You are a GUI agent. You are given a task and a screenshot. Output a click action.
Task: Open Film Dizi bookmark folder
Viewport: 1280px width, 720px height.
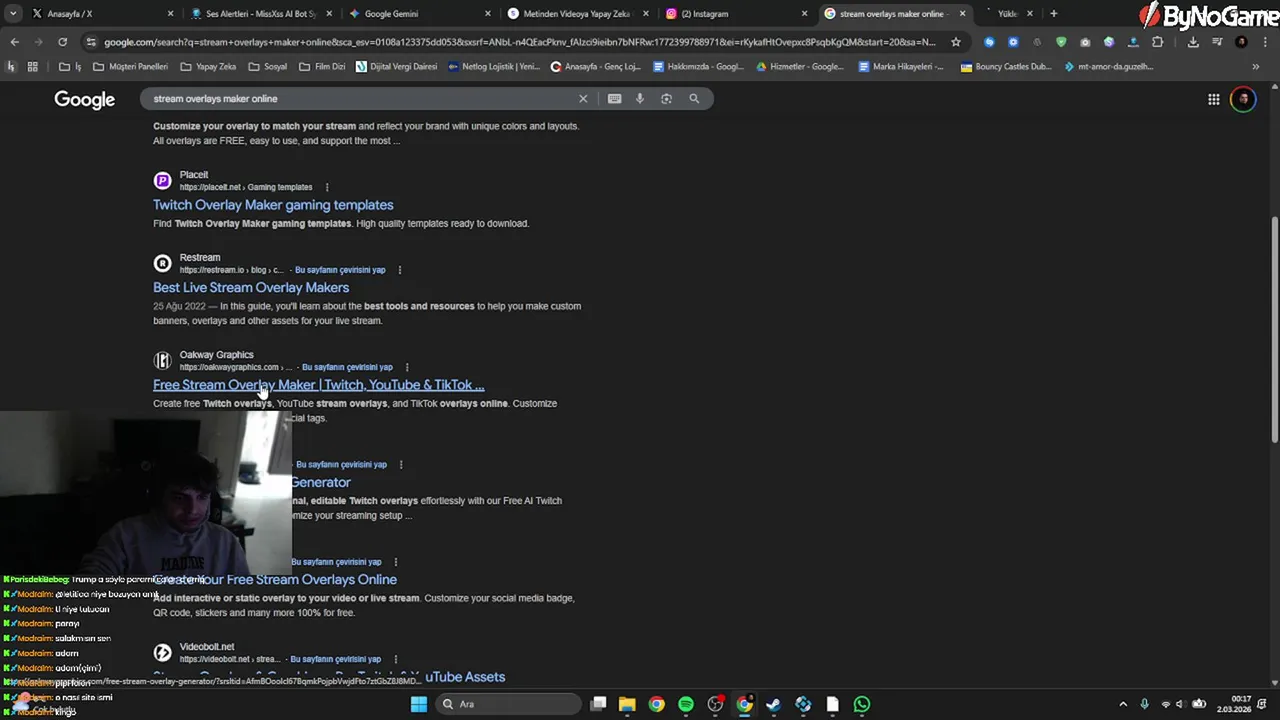(322, 67)
